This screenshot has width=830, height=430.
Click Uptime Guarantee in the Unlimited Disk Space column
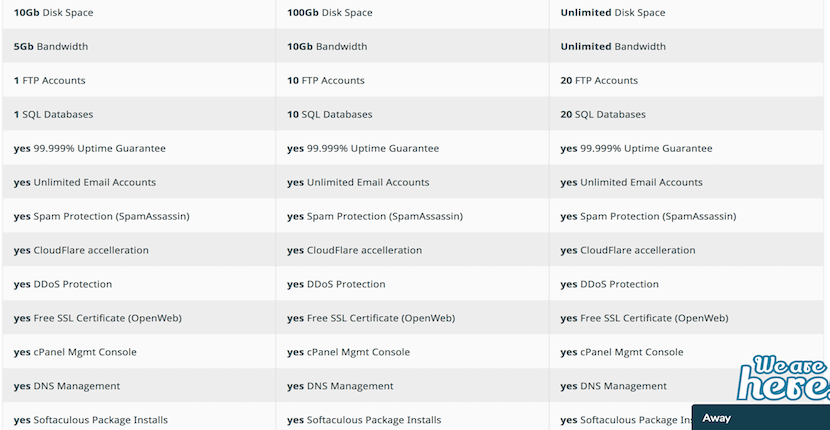687,148
